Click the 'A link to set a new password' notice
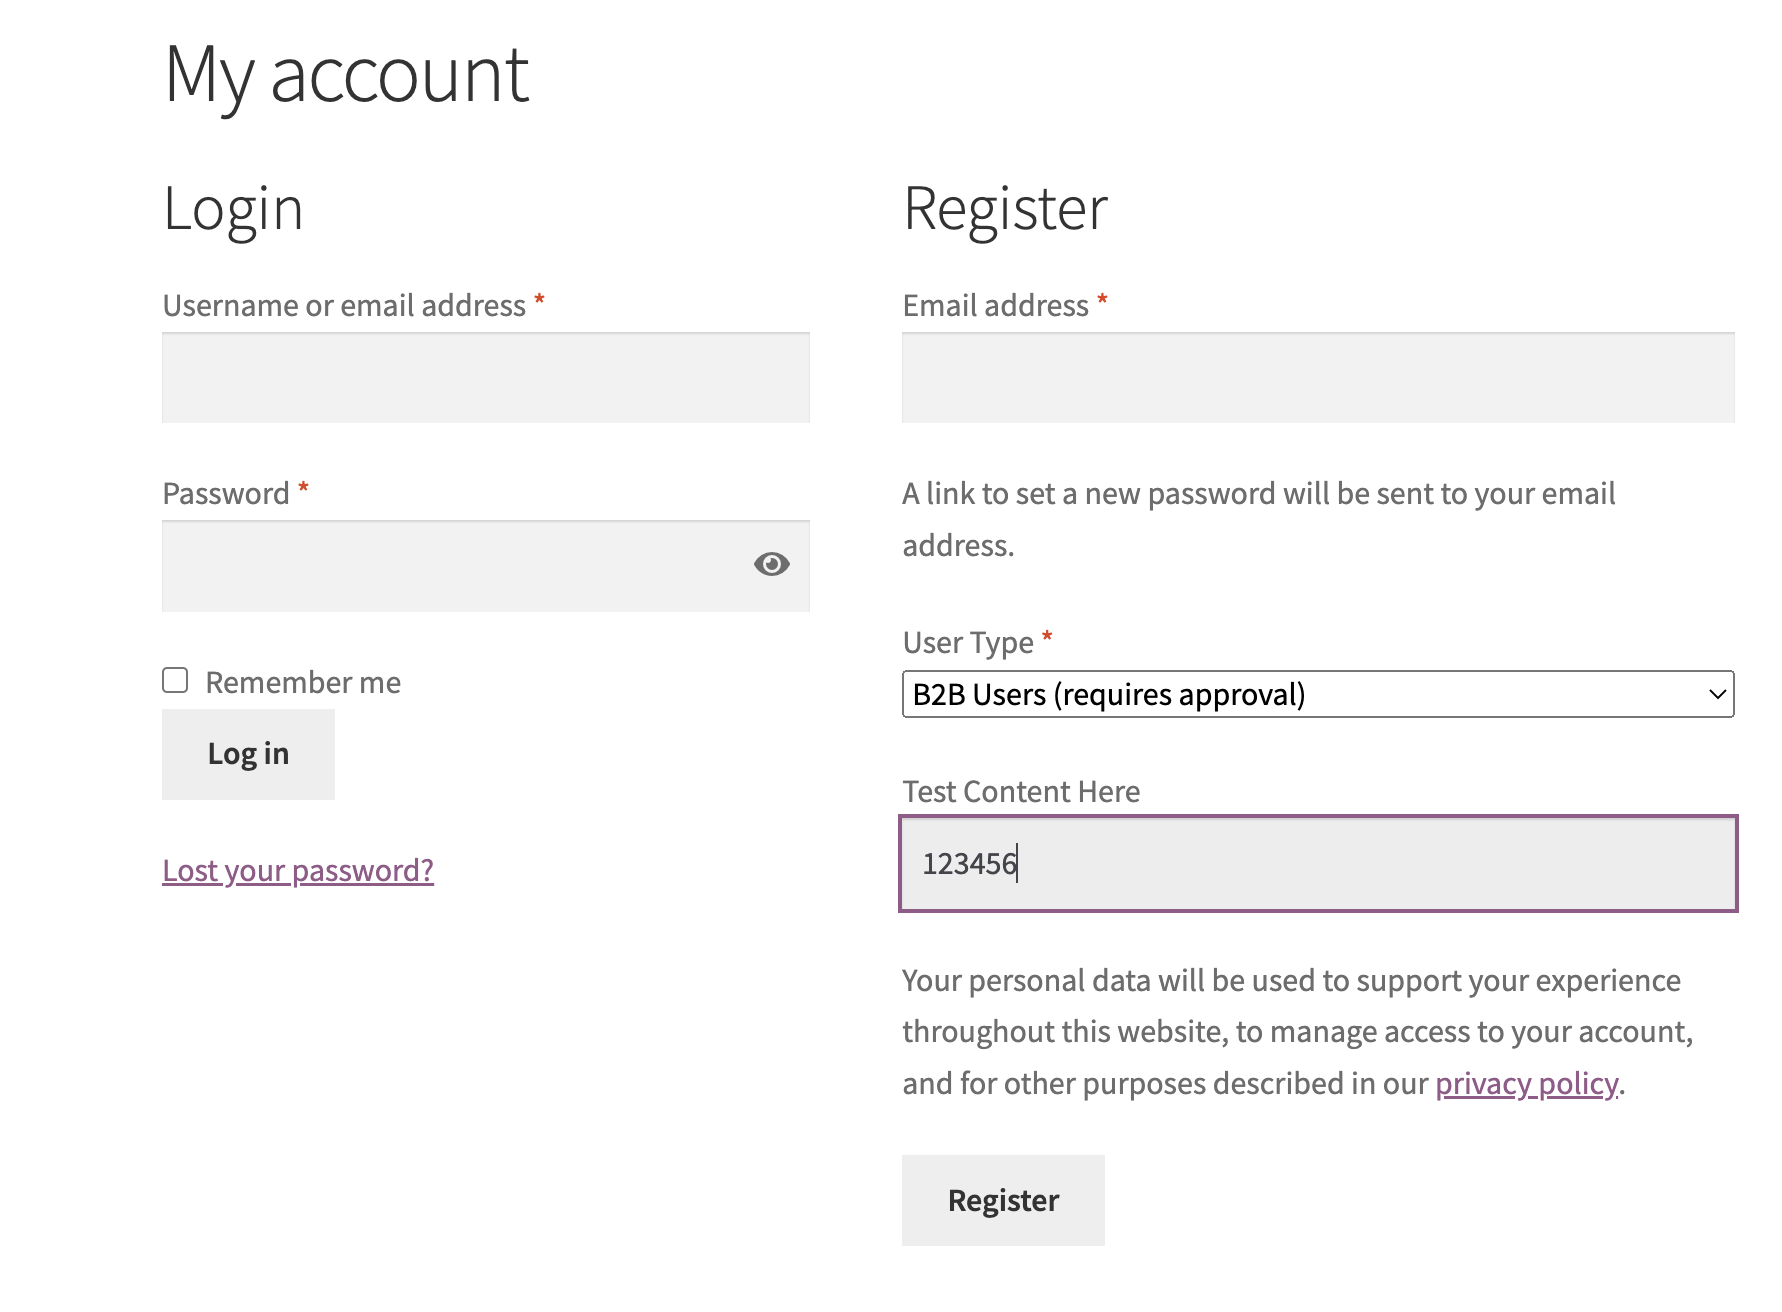1782x1312 pixels. coord(1258,519)
